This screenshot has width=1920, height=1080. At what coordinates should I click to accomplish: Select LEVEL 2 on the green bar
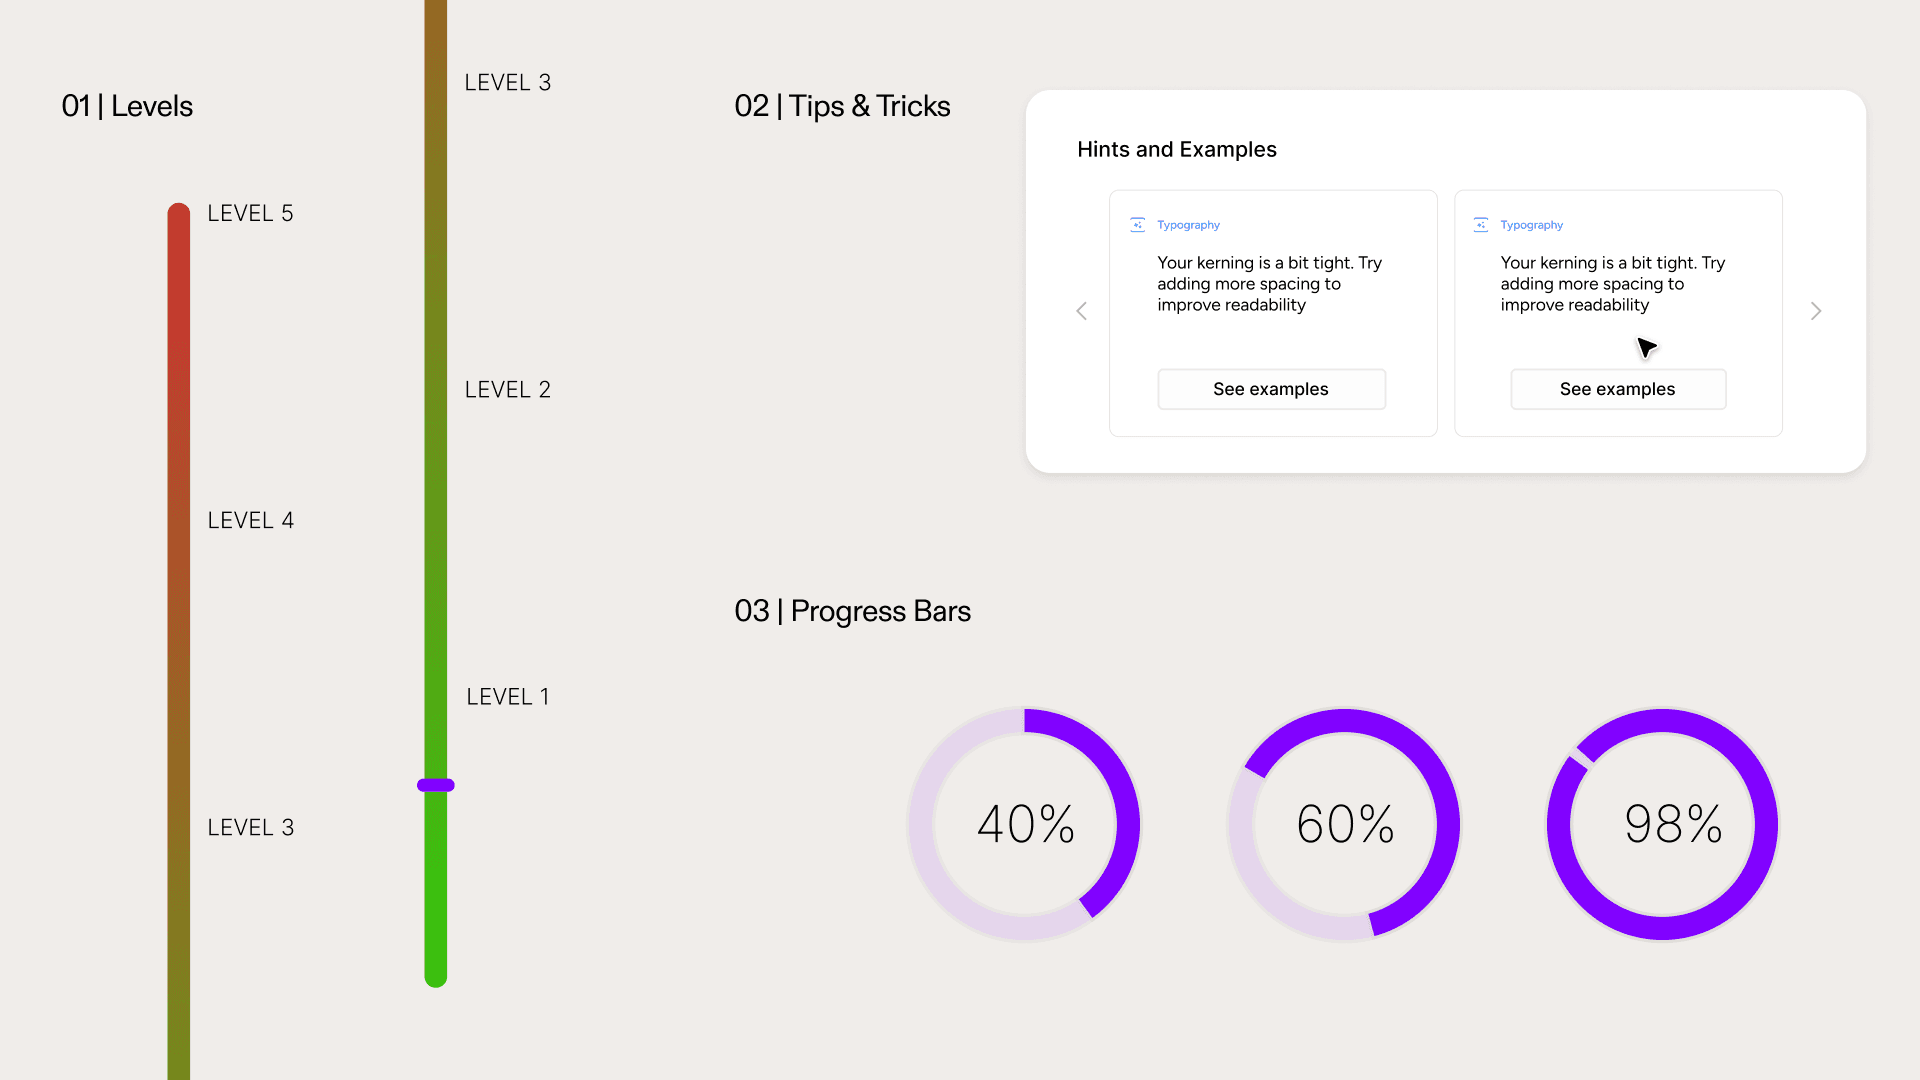pyautogui.click(x=507, y=389)
